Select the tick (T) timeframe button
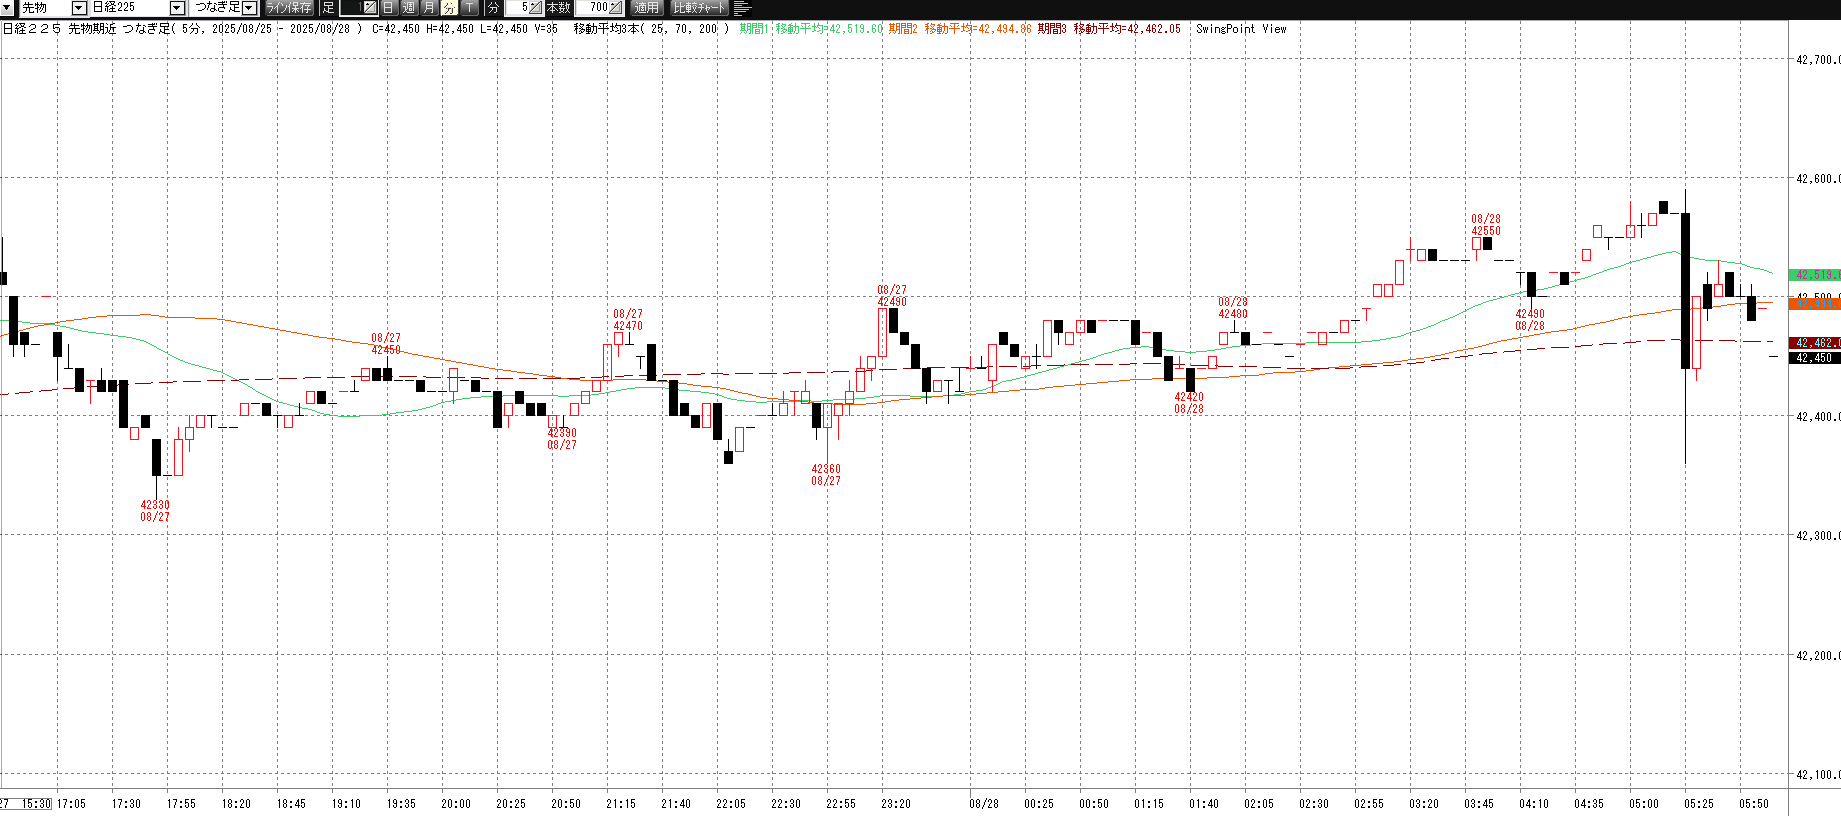Screen dimensions: 1841x816 (469, 8)
